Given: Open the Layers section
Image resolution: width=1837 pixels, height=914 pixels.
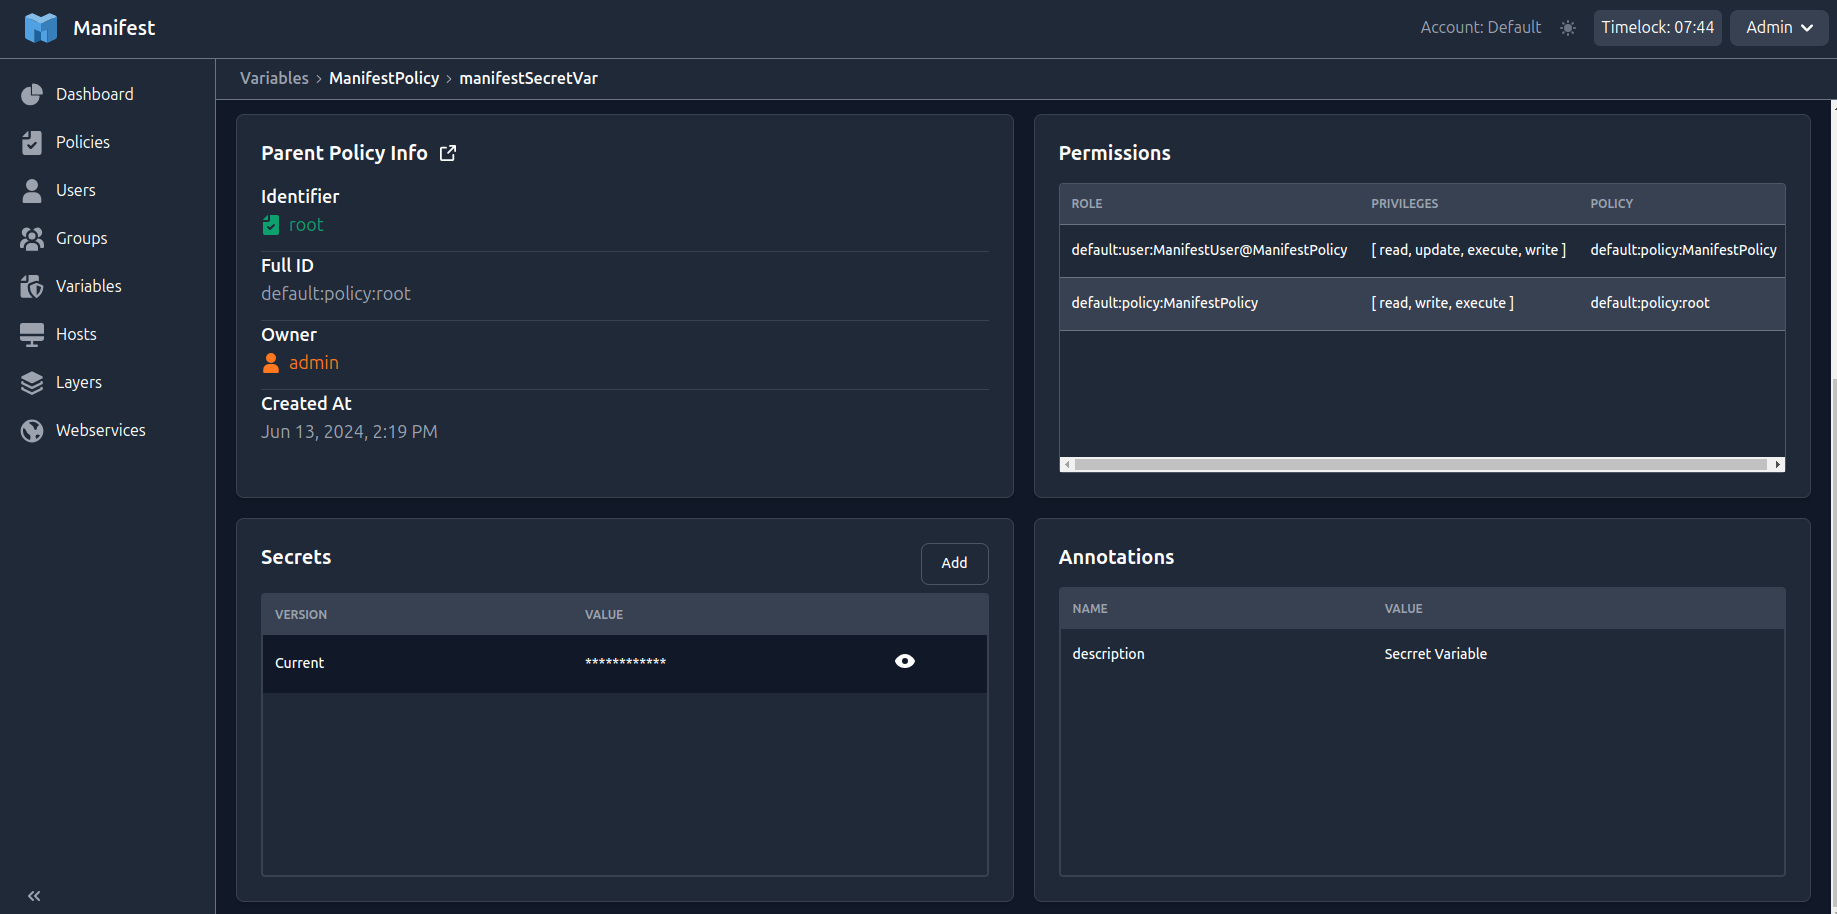Looking at the screenshot, I should [79, 382].
